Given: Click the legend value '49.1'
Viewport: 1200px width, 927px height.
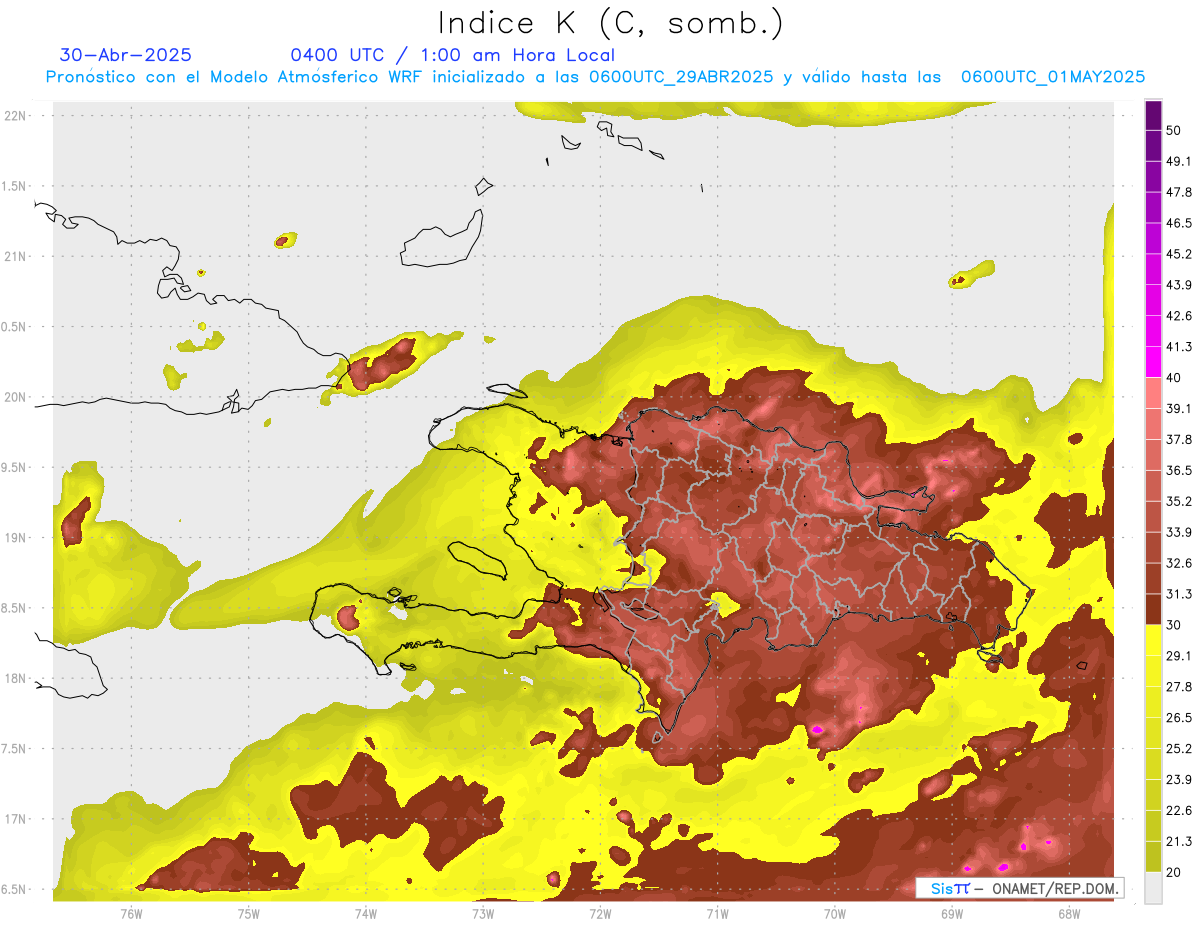Looking at the screenshot, I should [x=1179, y=161].
